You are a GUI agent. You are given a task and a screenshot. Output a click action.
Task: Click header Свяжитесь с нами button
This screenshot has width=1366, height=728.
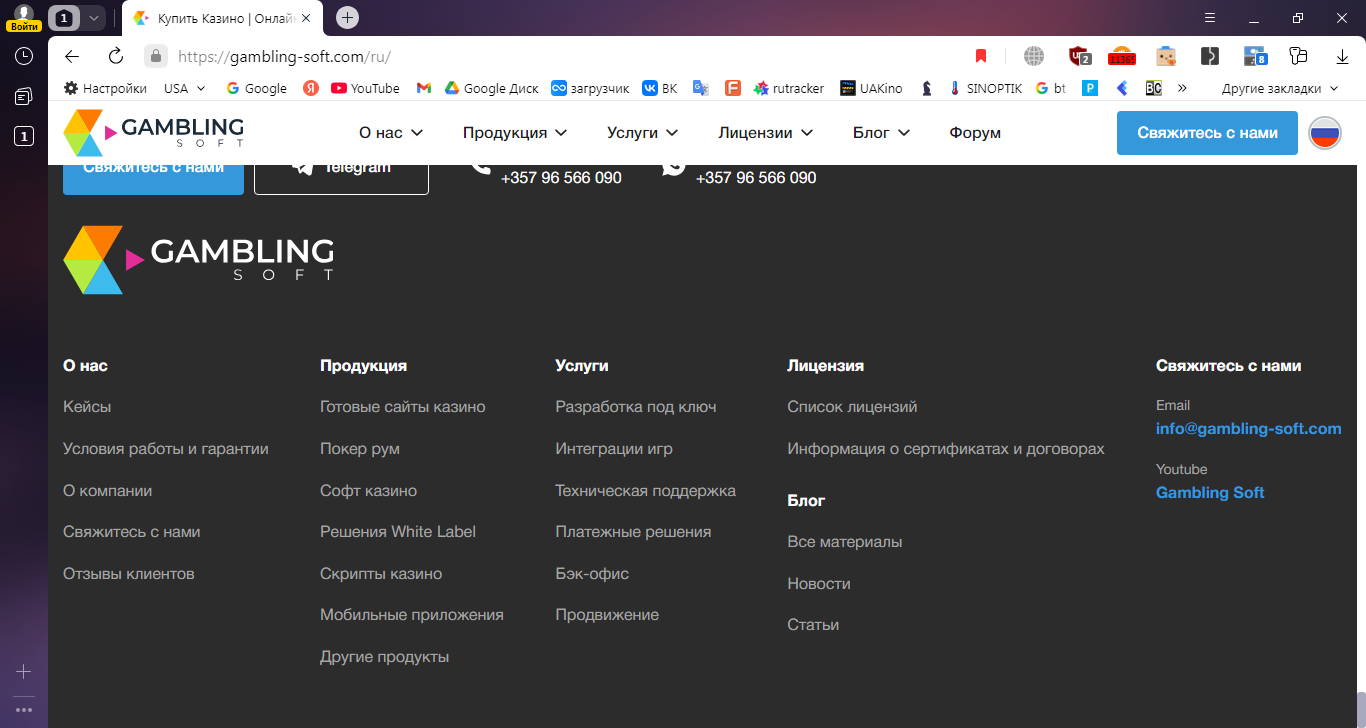pyautogui.click(x=1207, y=133)
